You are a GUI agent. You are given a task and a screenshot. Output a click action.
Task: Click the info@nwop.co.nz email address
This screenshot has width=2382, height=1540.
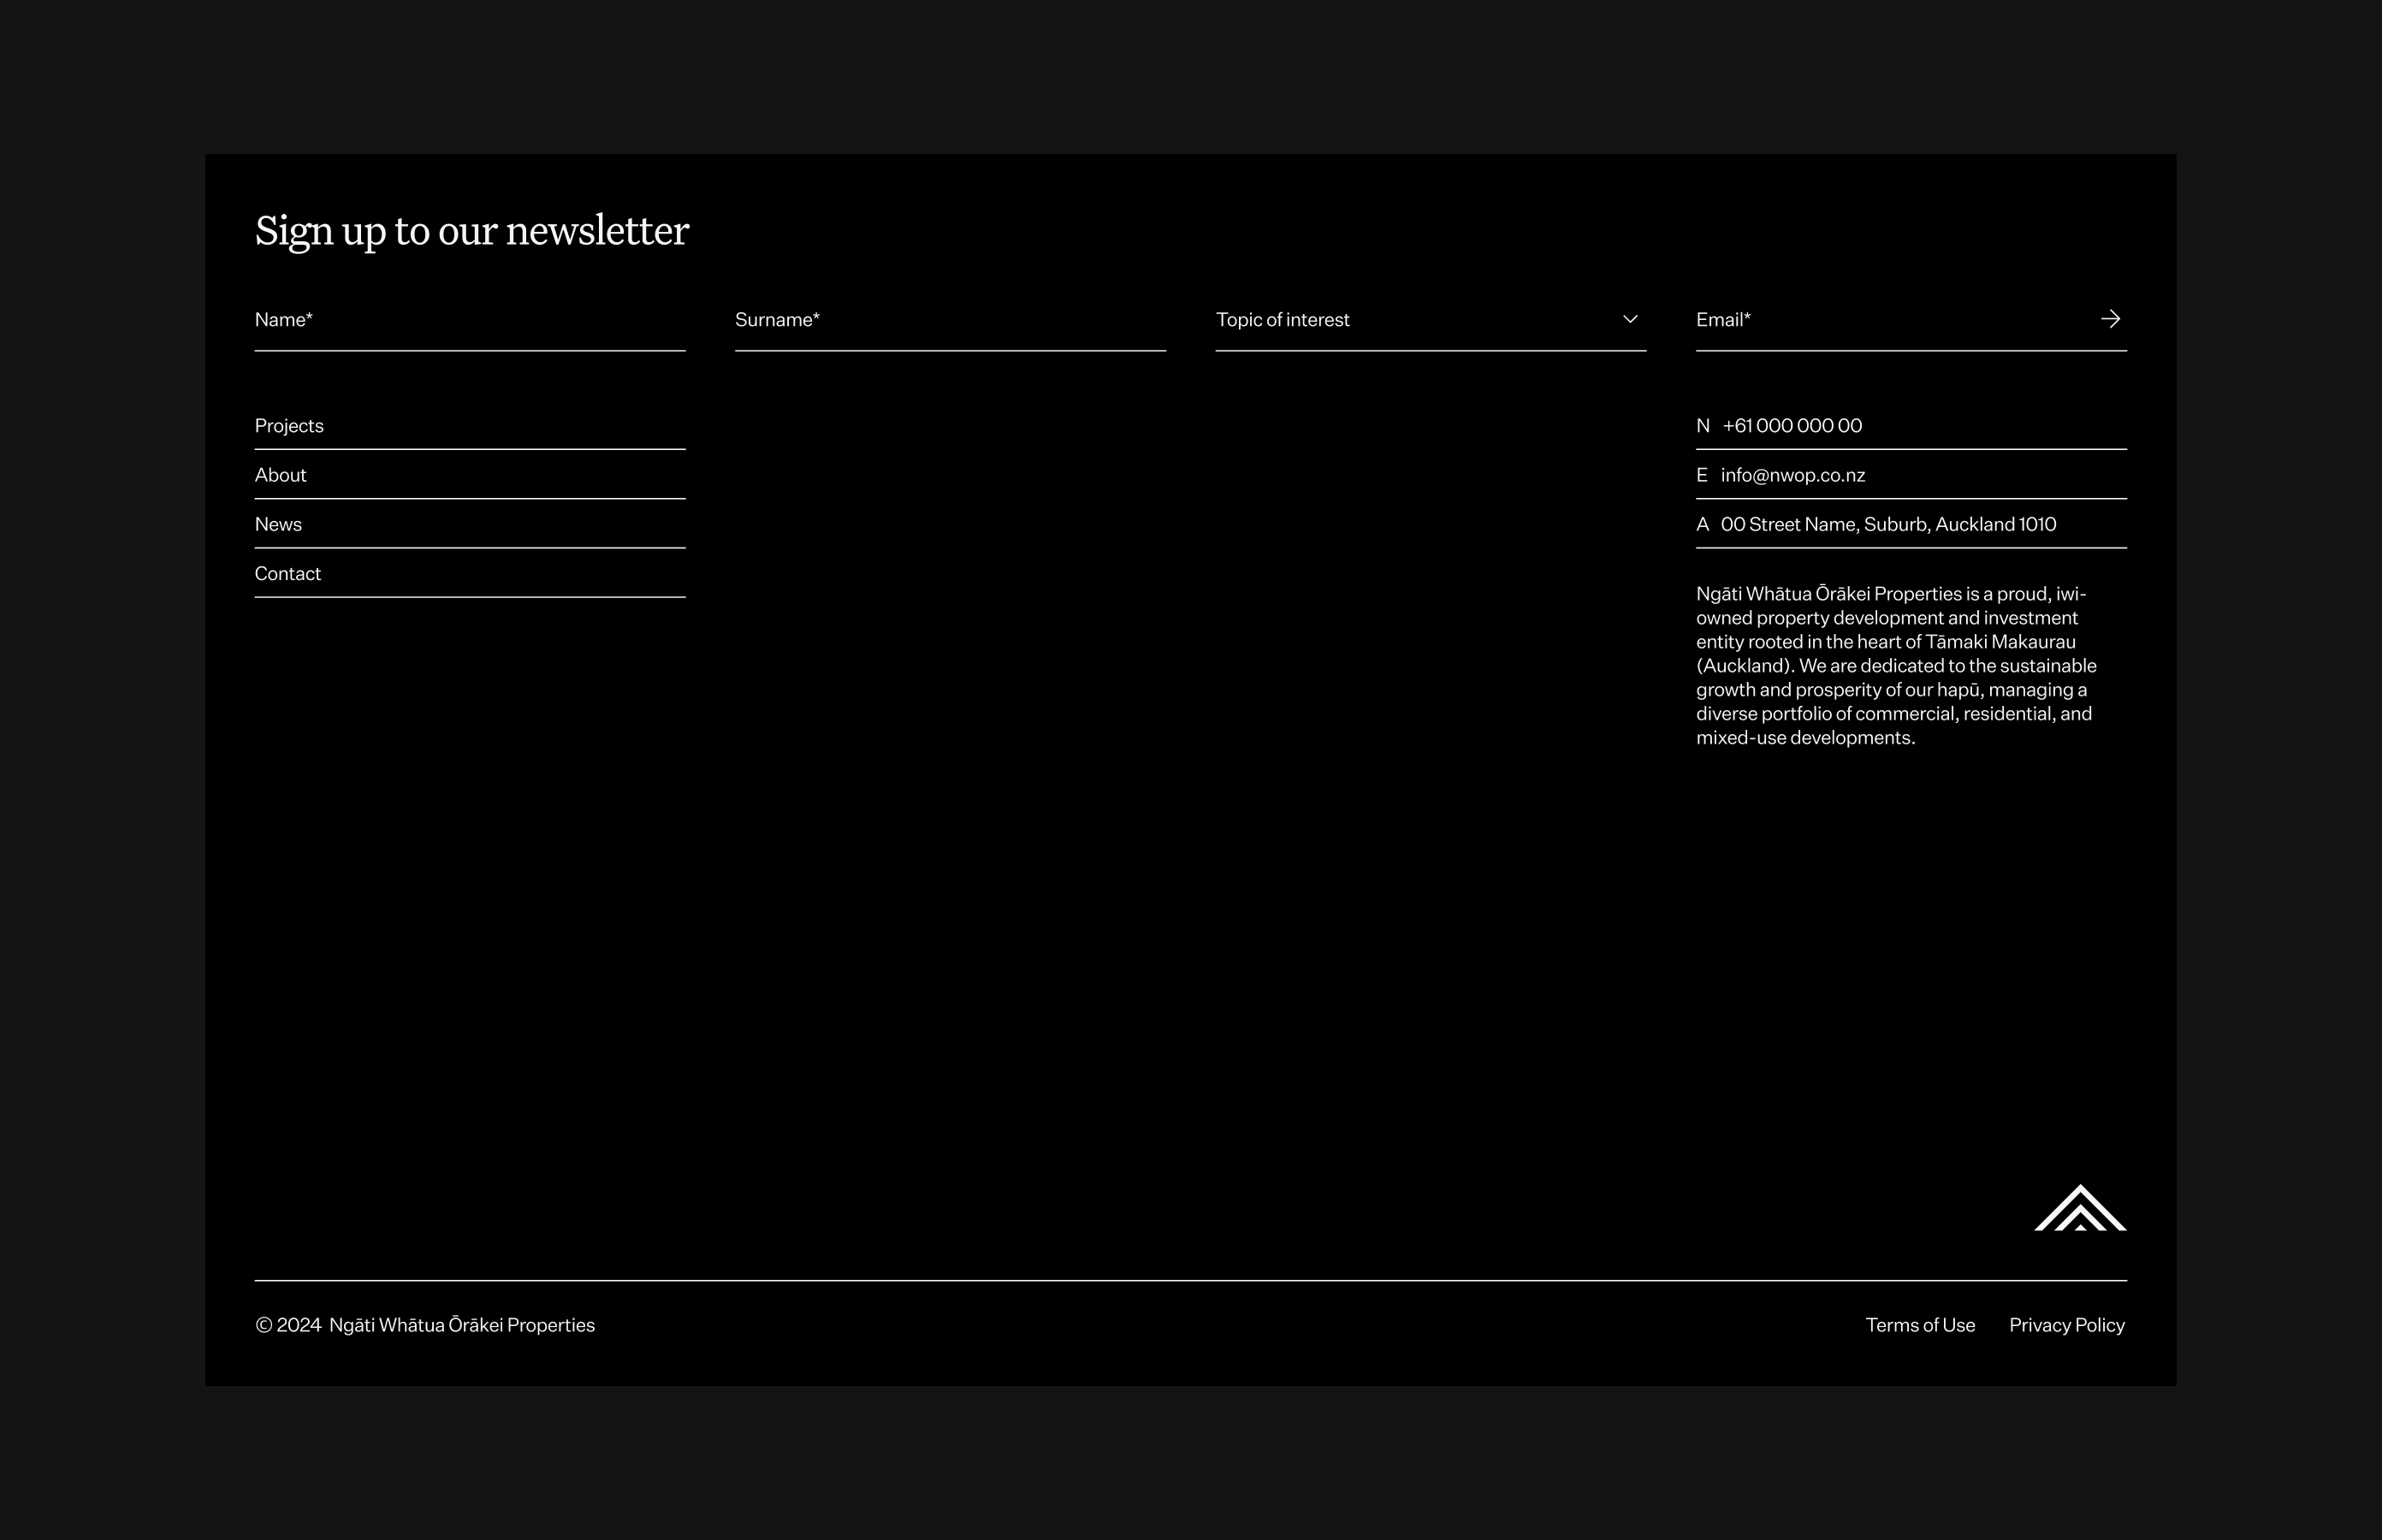pos(1792,475)
